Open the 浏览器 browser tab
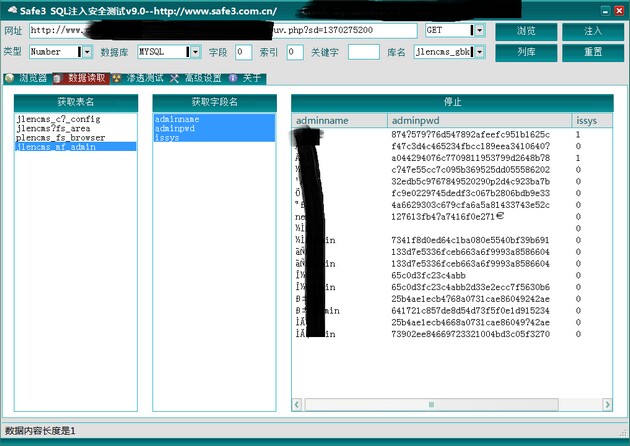The width and height of the screenshot is (630, 446). coord(26,77)
